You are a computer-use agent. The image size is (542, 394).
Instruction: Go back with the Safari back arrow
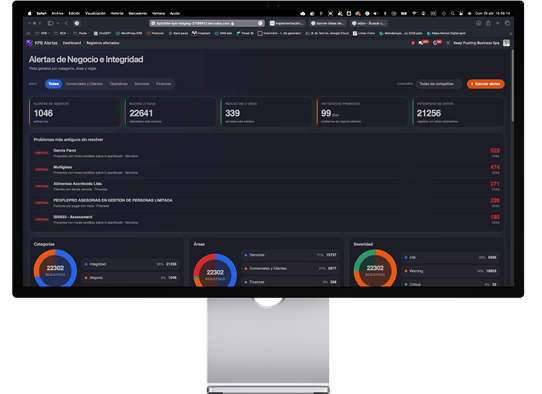pyautogui.click(x=66, y=23)
